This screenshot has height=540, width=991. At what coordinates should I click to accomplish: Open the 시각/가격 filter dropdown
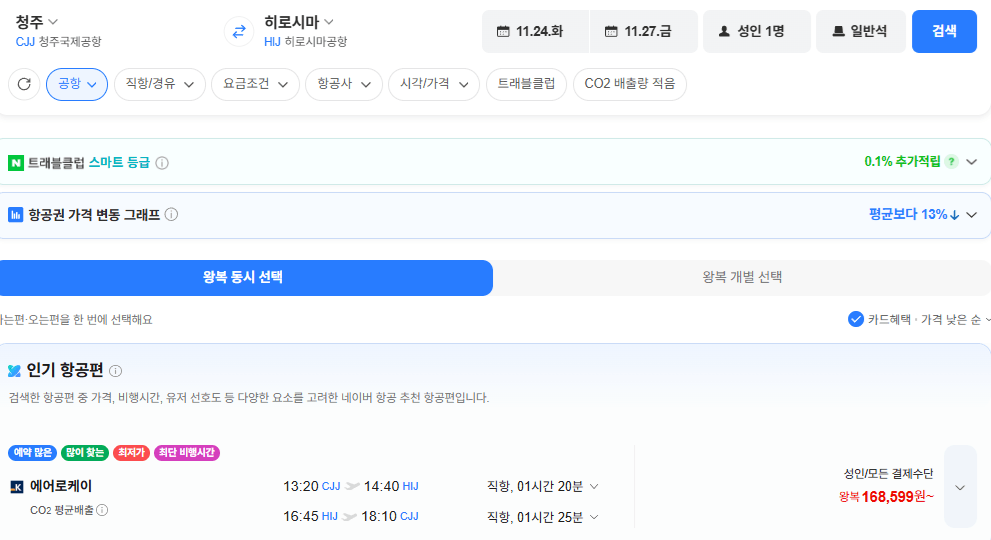tap(434, 84)
